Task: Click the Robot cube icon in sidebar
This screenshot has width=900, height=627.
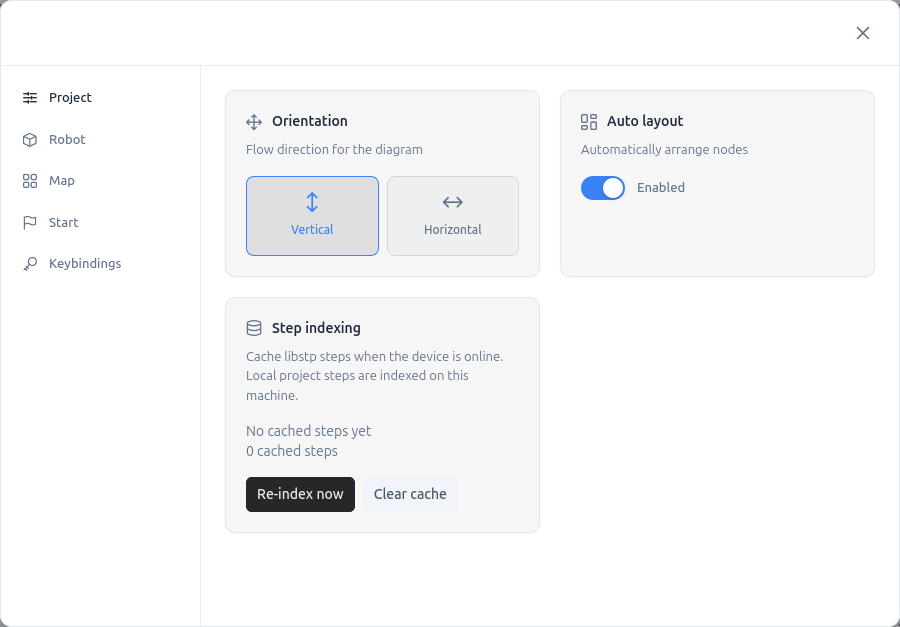Action: (x=29, y=139)
